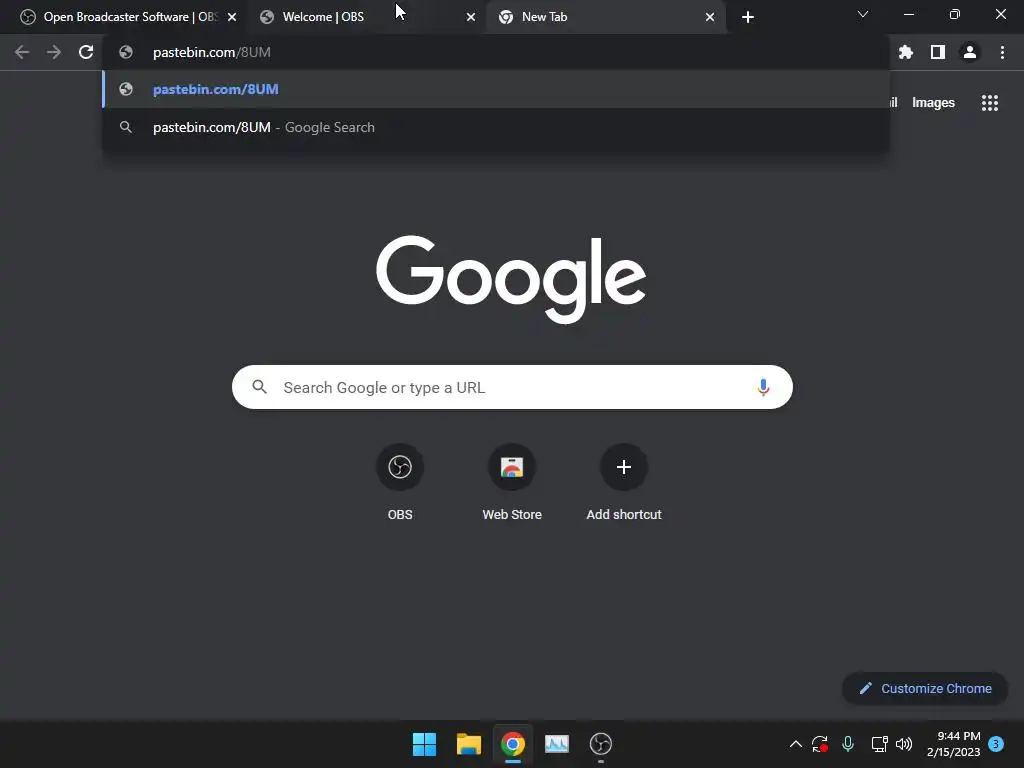Open the tab search dropdown chevron

tap(863, 14)
